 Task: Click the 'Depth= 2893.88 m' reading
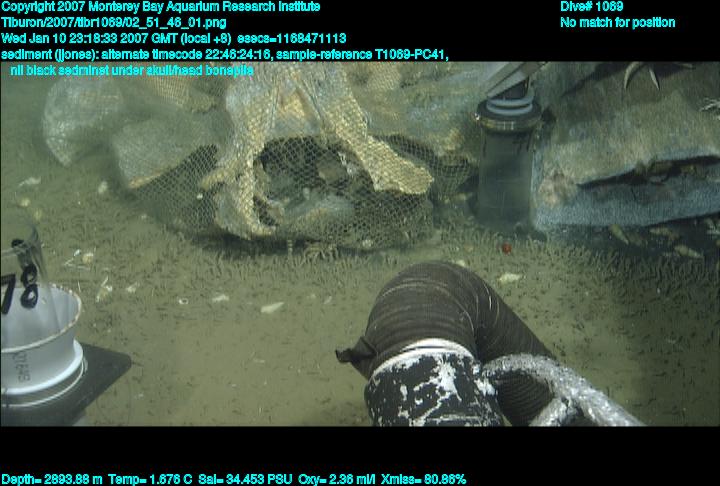point(52,480)
